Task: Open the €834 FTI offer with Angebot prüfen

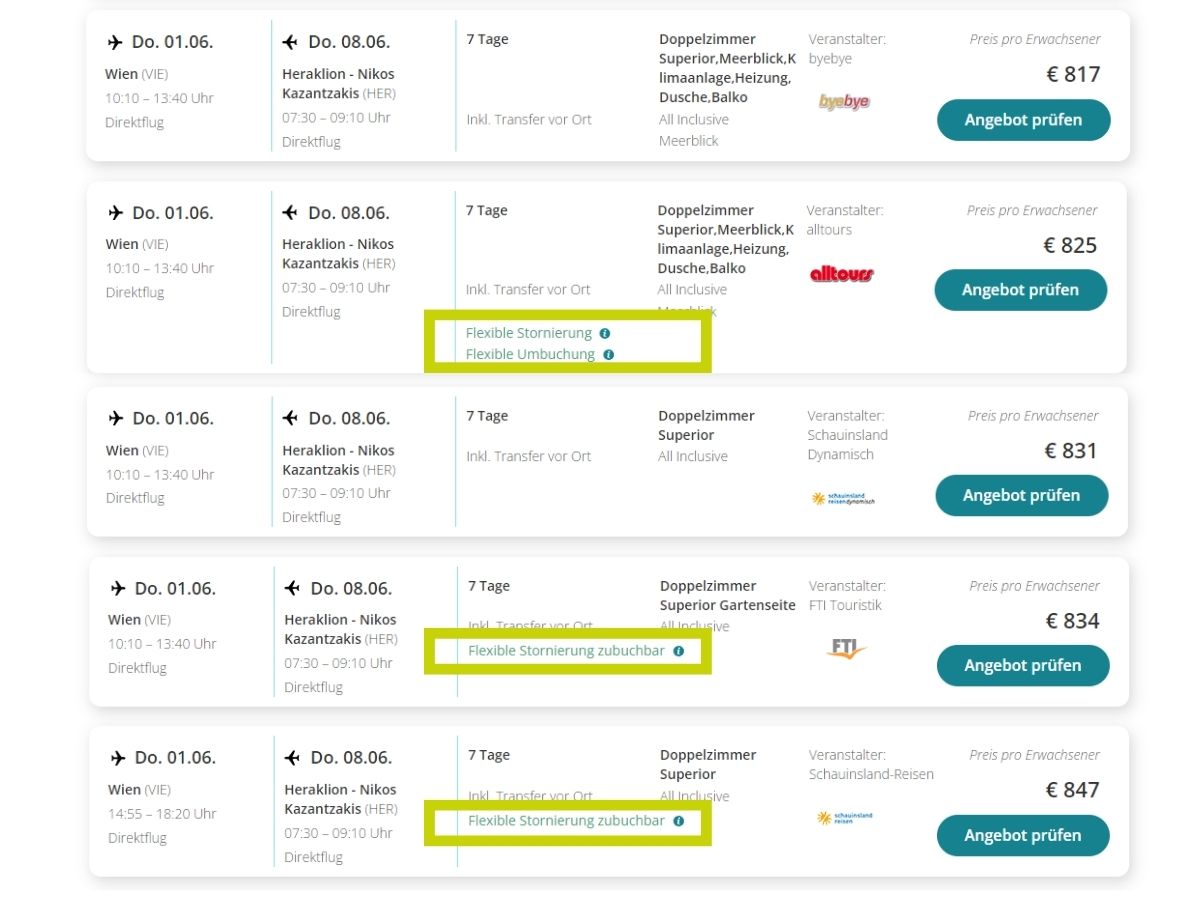Action: [1022, 665]
